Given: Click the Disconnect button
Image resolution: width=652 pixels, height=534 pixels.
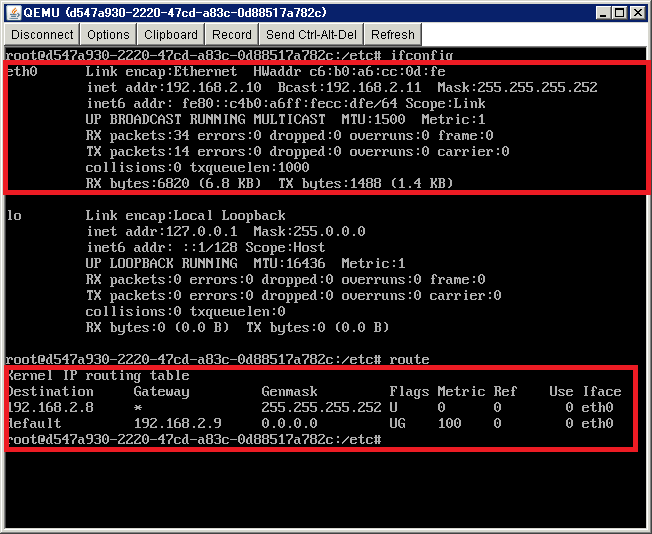Looking at the screenshot, I should coord(42,35).
